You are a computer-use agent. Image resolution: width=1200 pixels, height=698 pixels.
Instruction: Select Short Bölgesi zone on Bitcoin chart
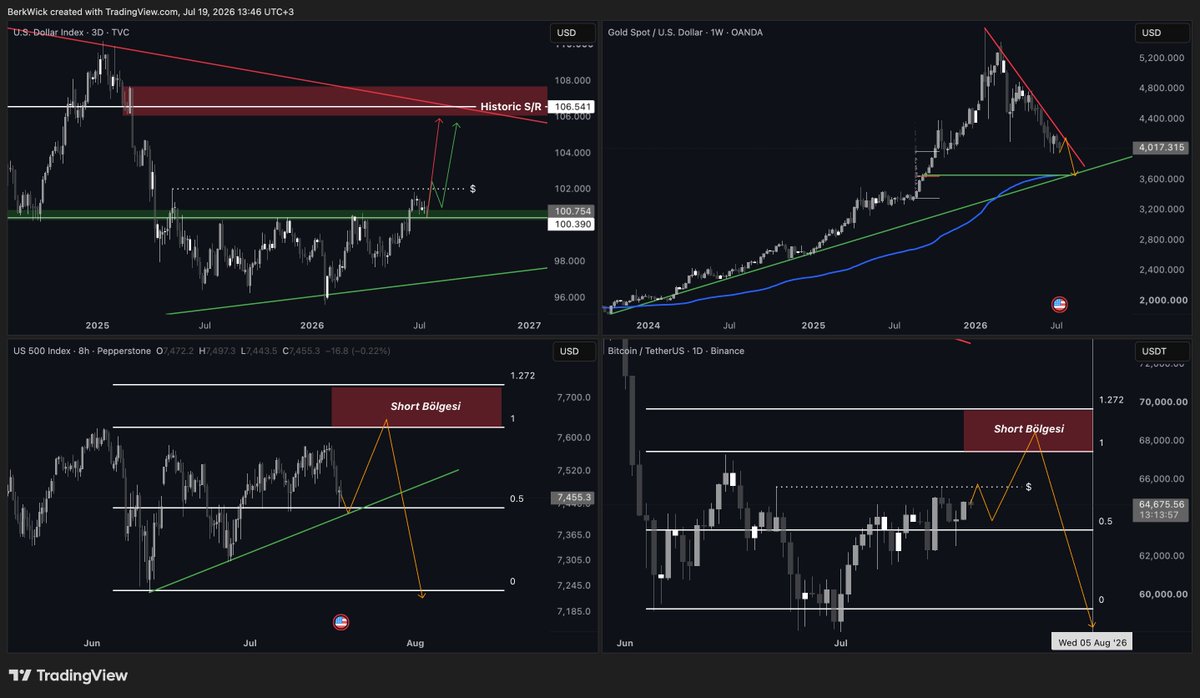1028,429
